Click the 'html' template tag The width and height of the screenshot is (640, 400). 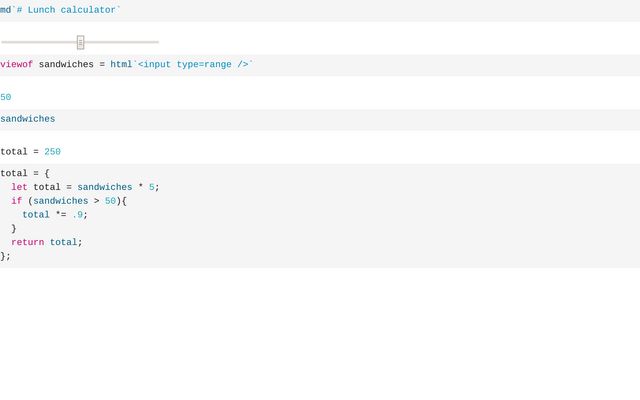pyautogui.click(x=121, y=64)
